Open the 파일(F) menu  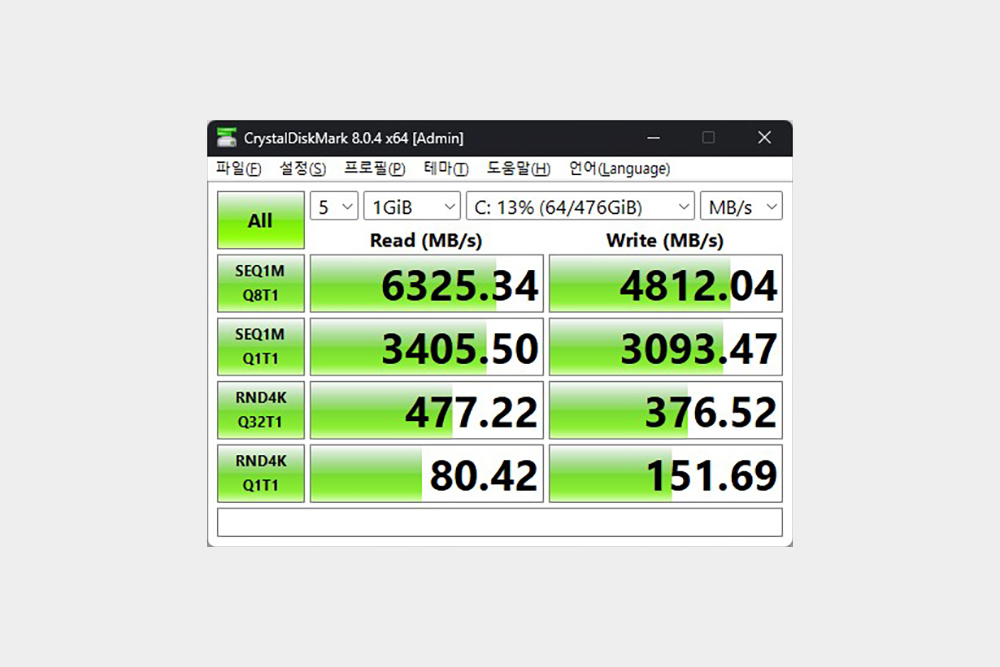click(239, 168)
